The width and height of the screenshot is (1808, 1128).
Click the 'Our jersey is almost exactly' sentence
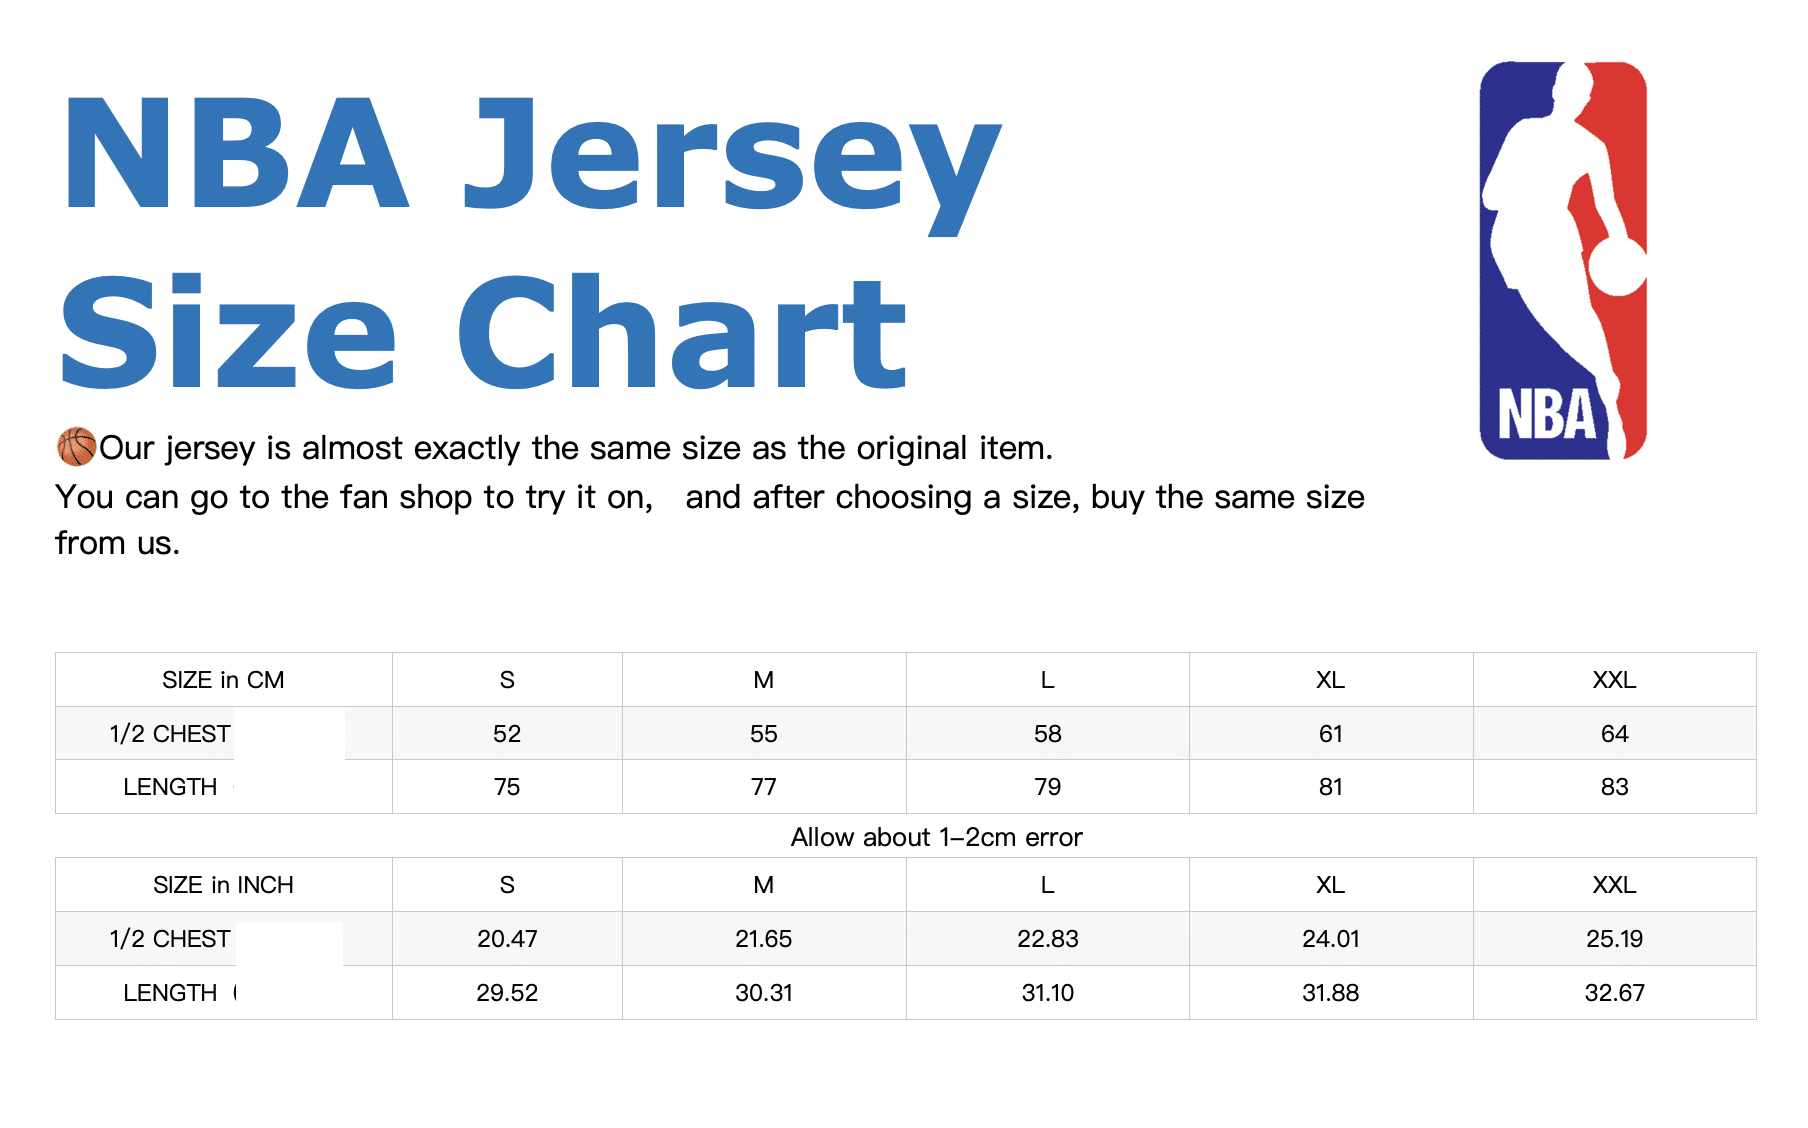pos(576,448)
